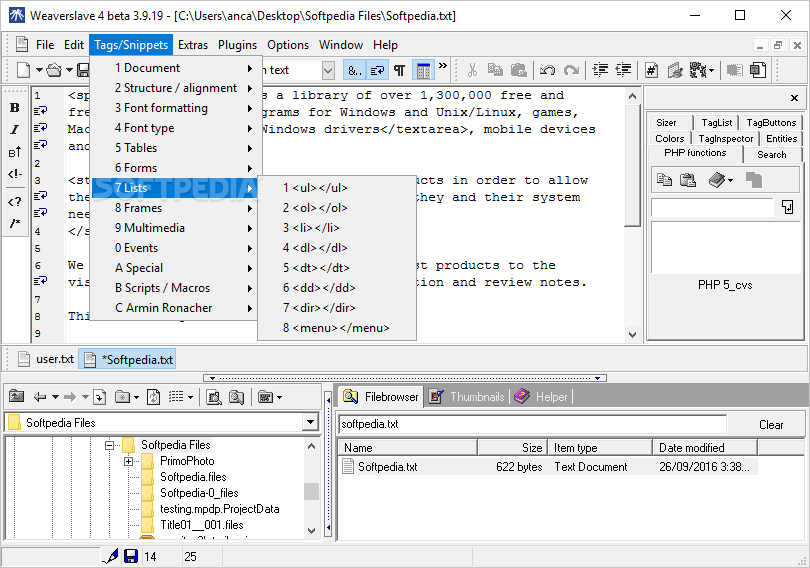Image resolution: width=810 pixels, height=568 pixels.
Task: Toggle the show paragraph marks (¶) button
Action: tap(399, 70)
